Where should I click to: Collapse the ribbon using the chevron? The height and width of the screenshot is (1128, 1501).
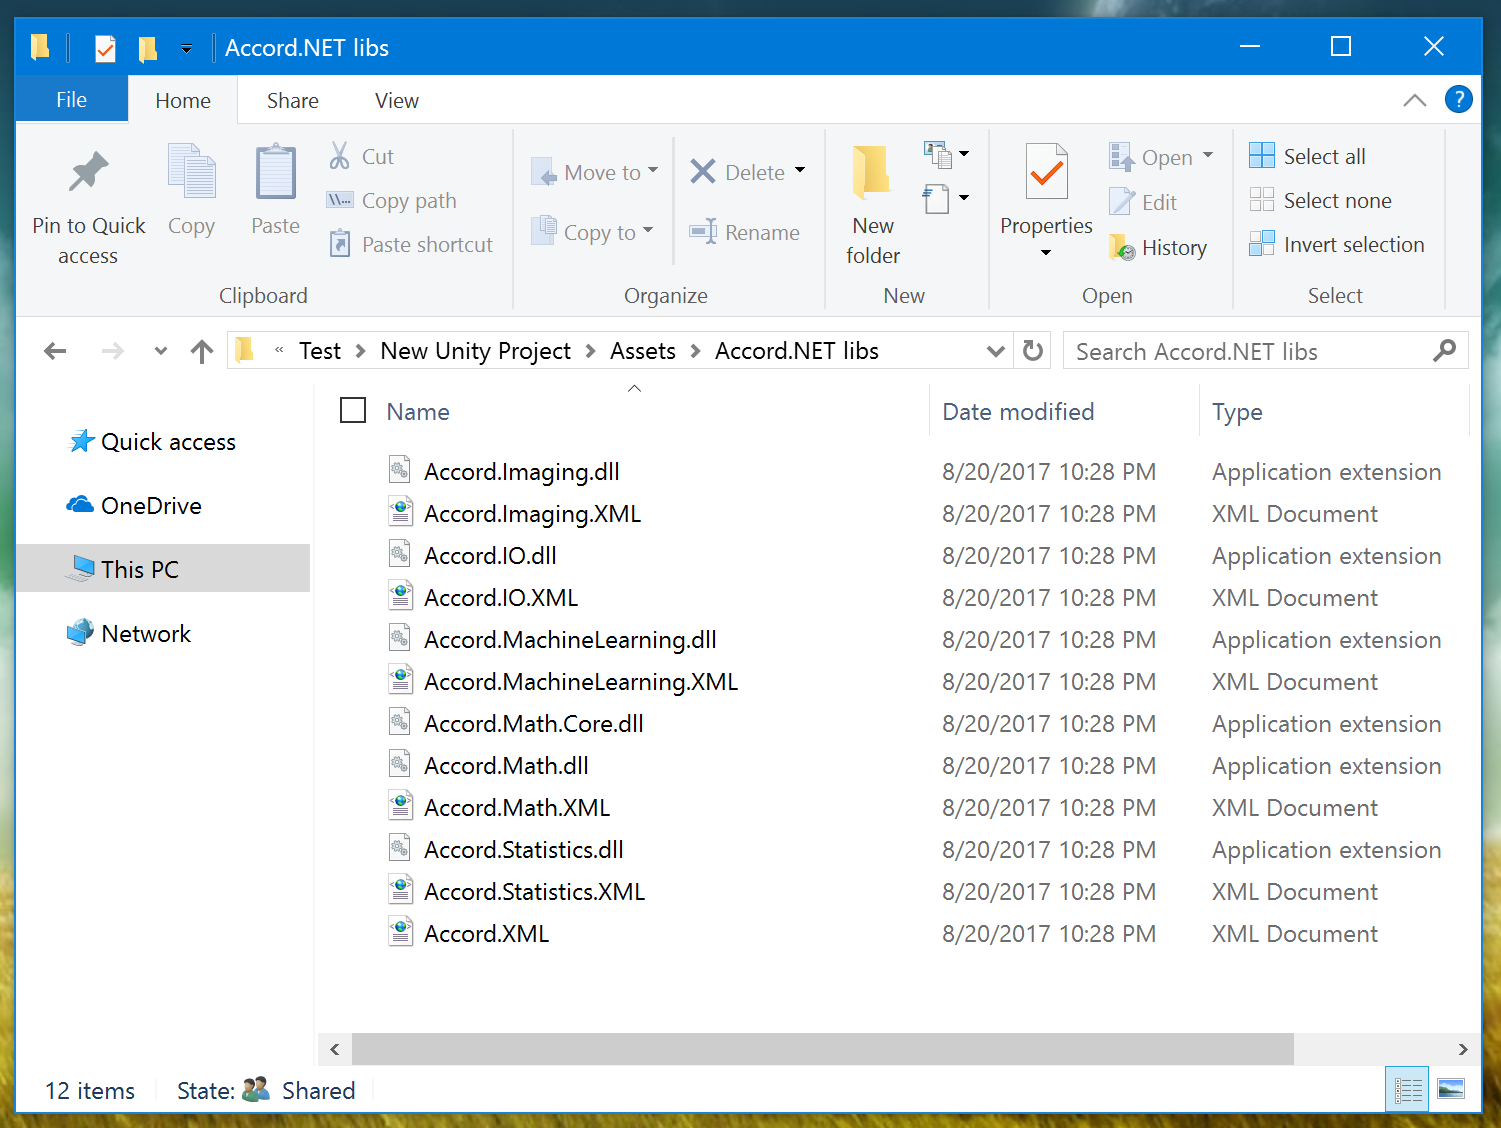(x=1414, y=100)
